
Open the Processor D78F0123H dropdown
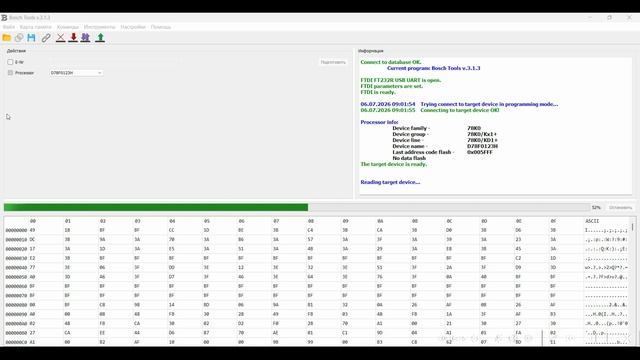tap(76, 73)
